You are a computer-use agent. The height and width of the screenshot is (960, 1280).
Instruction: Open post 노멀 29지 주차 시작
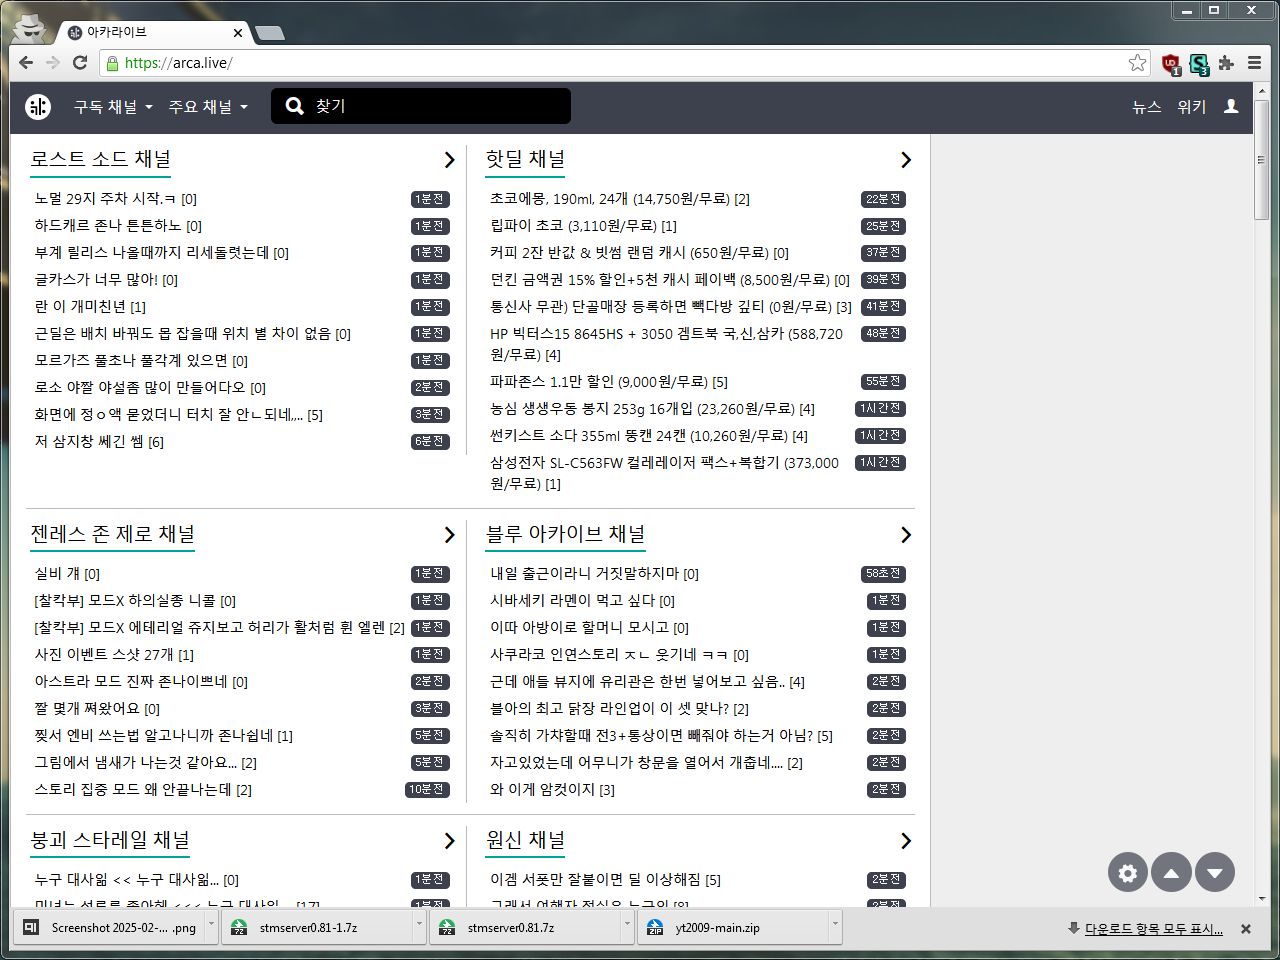[x=115, y=199]
